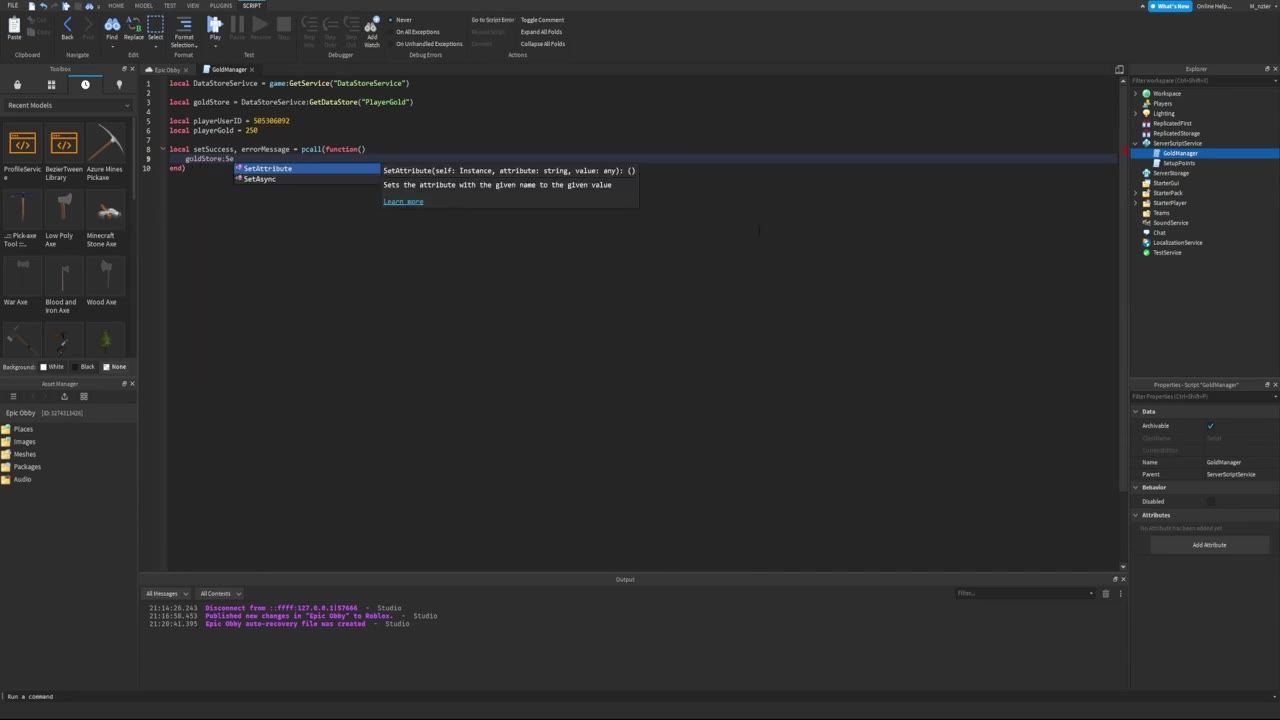The width and height of the screenshot is (1280, 720).
Task: Toggle the Archivable checkbox
Action: pos(1210,426)
